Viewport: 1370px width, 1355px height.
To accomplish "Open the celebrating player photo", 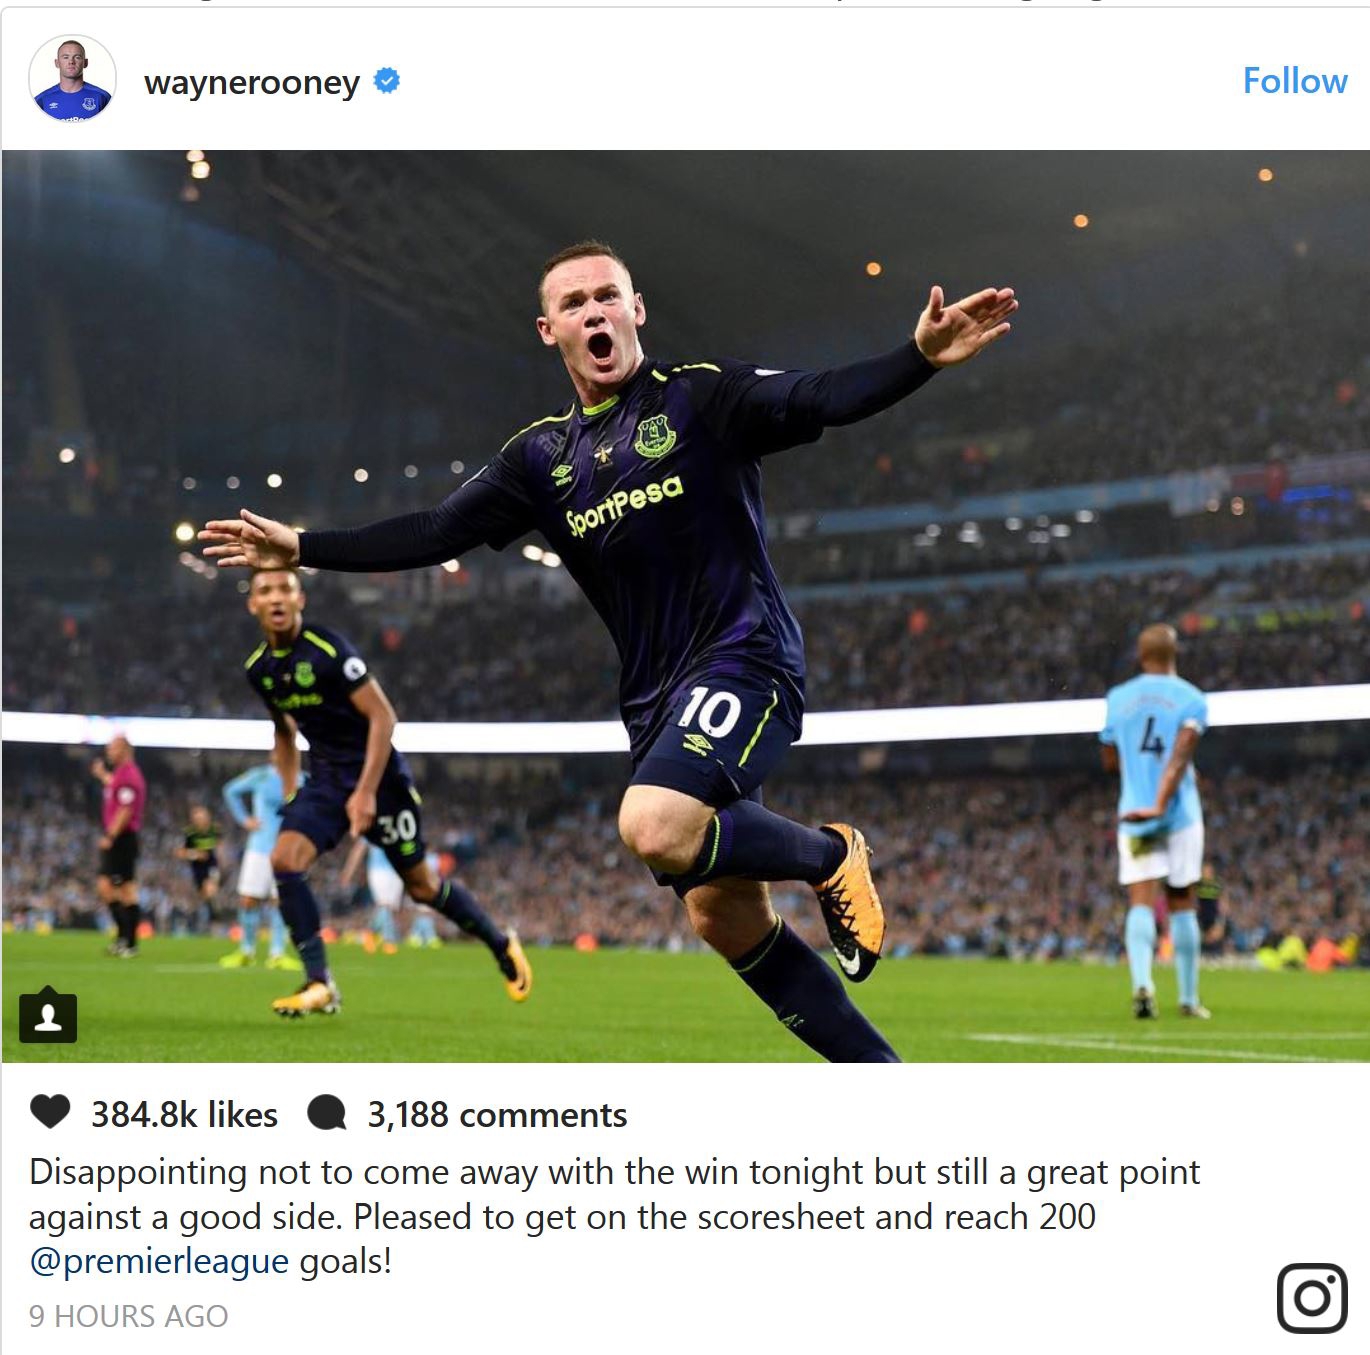I will [685, 606].
